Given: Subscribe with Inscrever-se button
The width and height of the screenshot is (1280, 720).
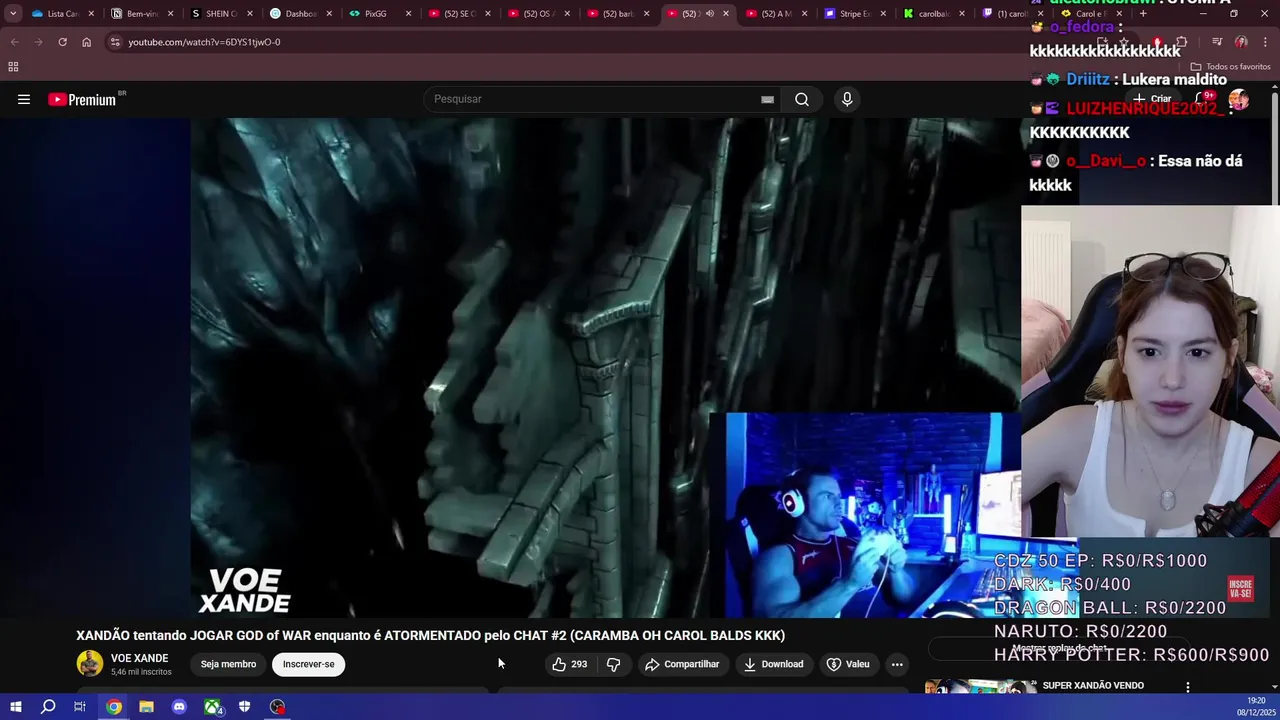Looking at the screenshot, I should point(308,664).
